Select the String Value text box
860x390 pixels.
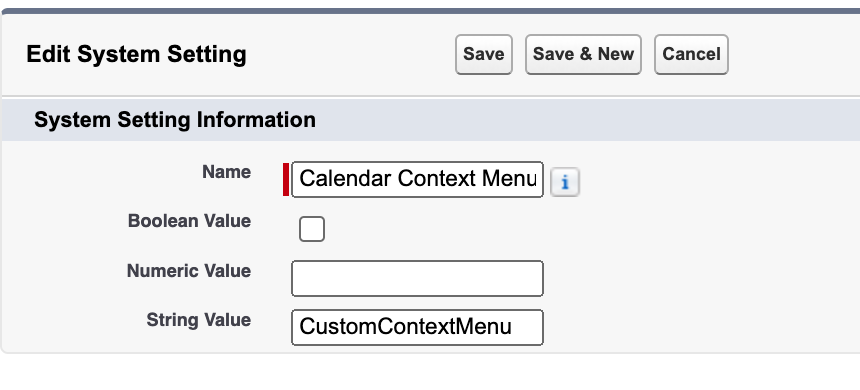coord(417,327)
